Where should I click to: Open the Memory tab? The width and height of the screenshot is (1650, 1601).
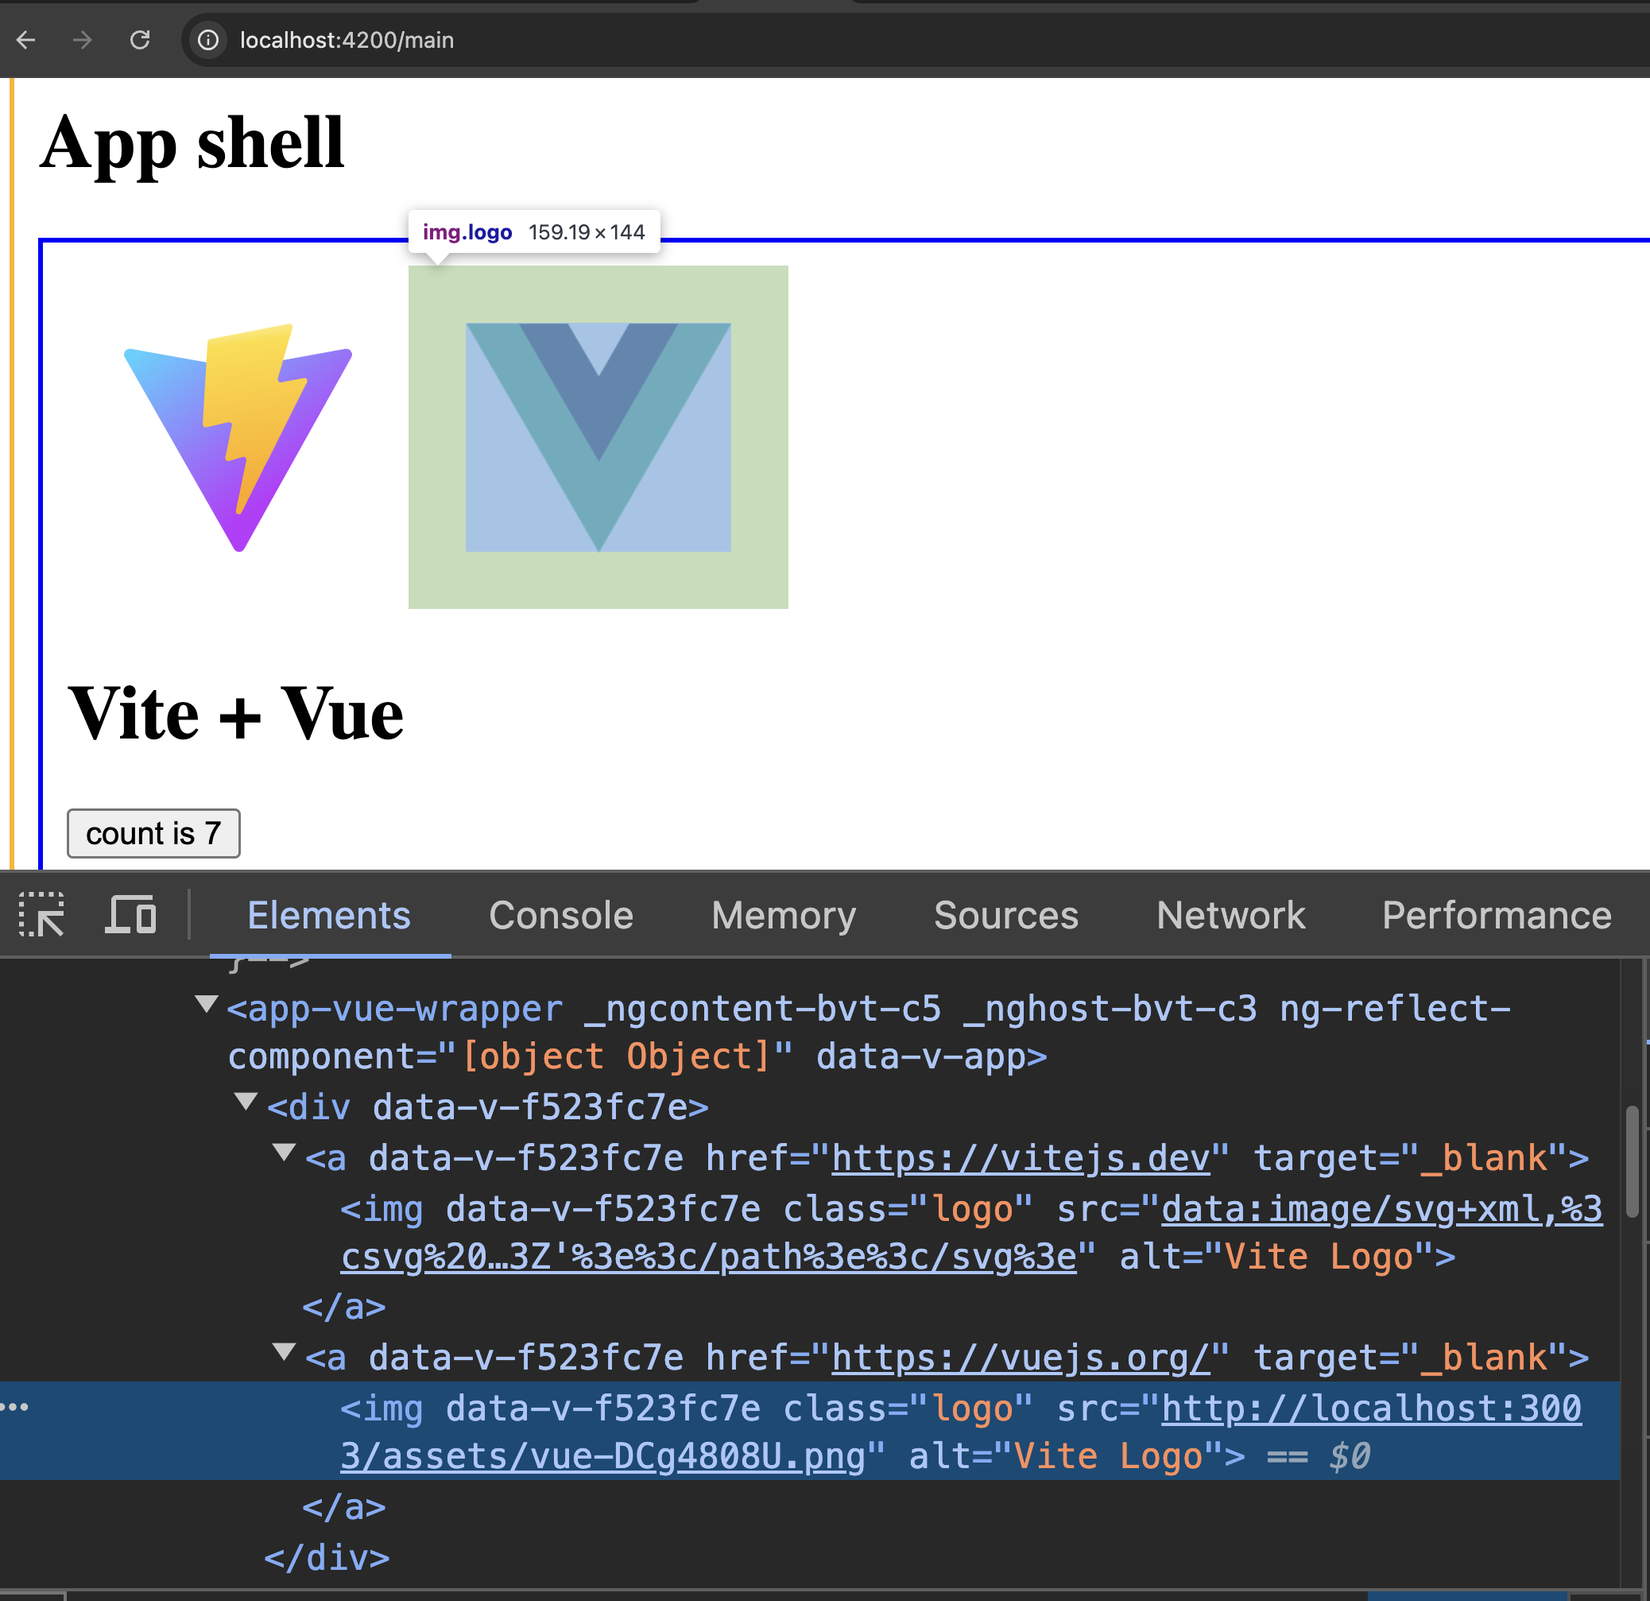[783, 915]
